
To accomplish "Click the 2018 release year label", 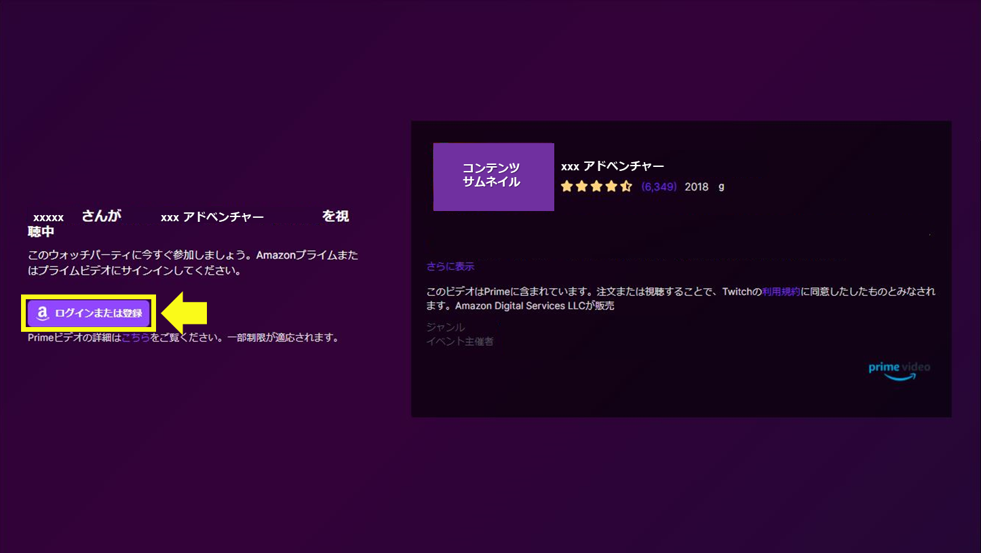I will [x=696, y=187].
